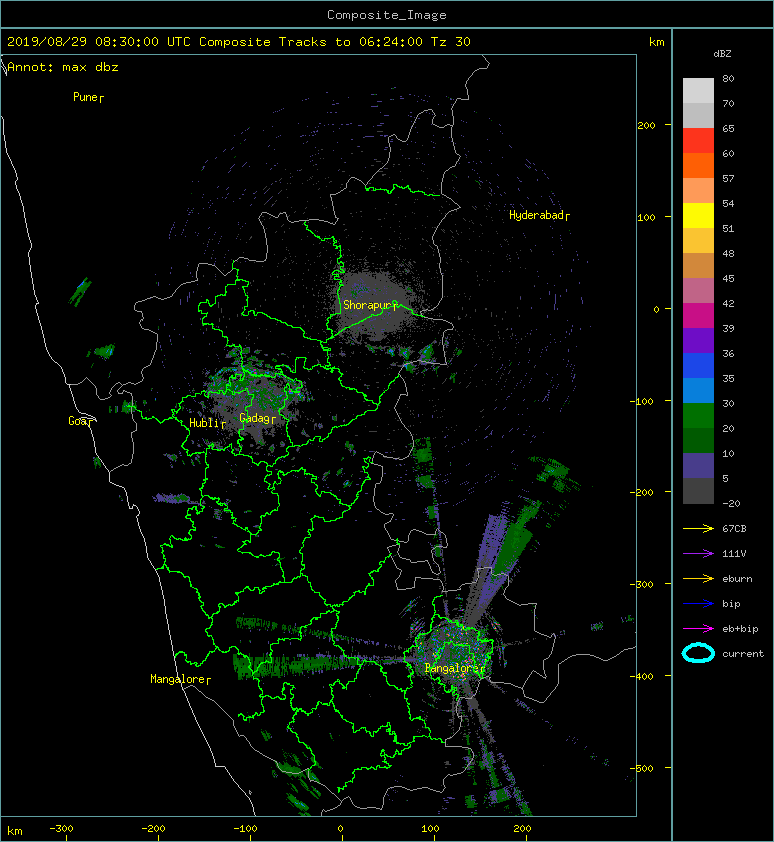Click the brown 48 dBZ swatch
Screen dimensions: 774x842
698,265
